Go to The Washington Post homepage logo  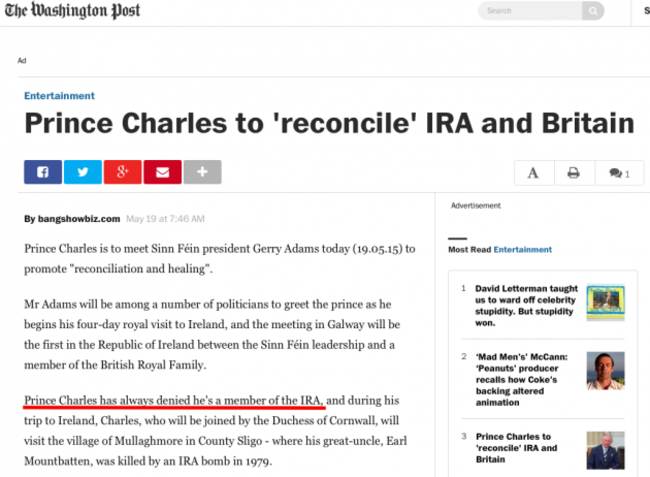click(x=73, y=11)
